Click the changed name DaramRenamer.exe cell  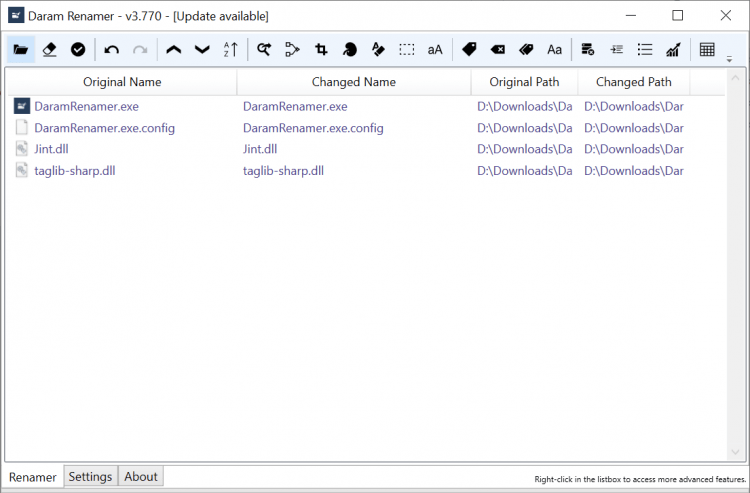click(x=295, y=106)
